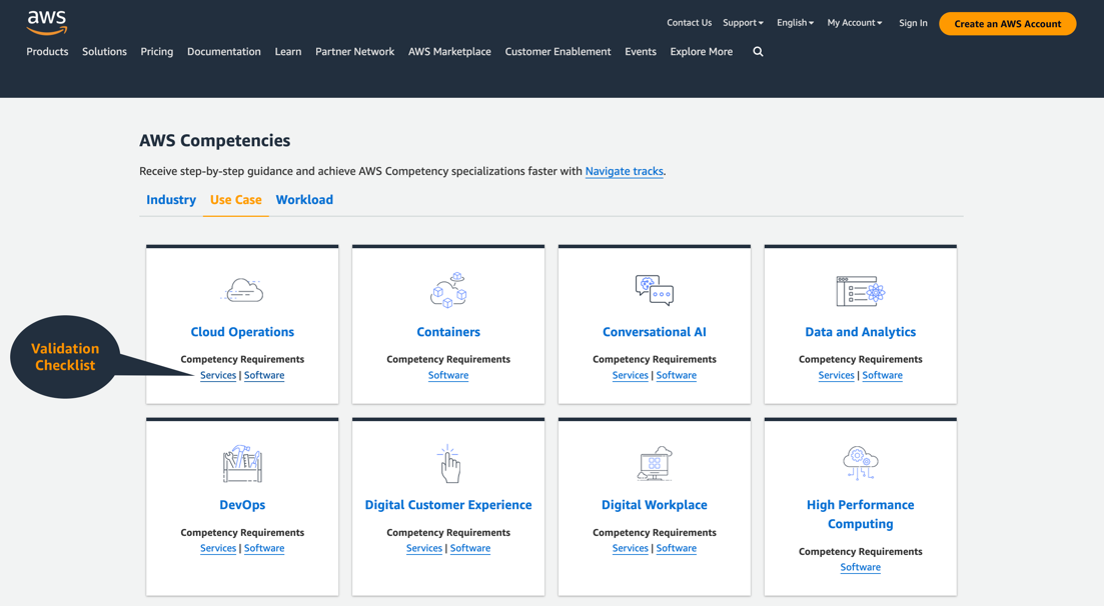Click Competency Requirements text under DevOps

pos(242,532)
